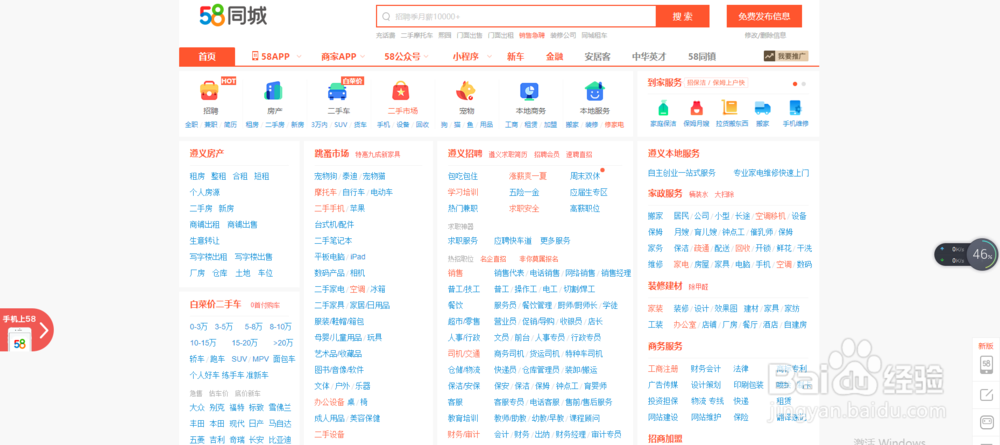Expand the 商家APP dropdown arrow
The image size is (1000, 445).
point(363,57)
